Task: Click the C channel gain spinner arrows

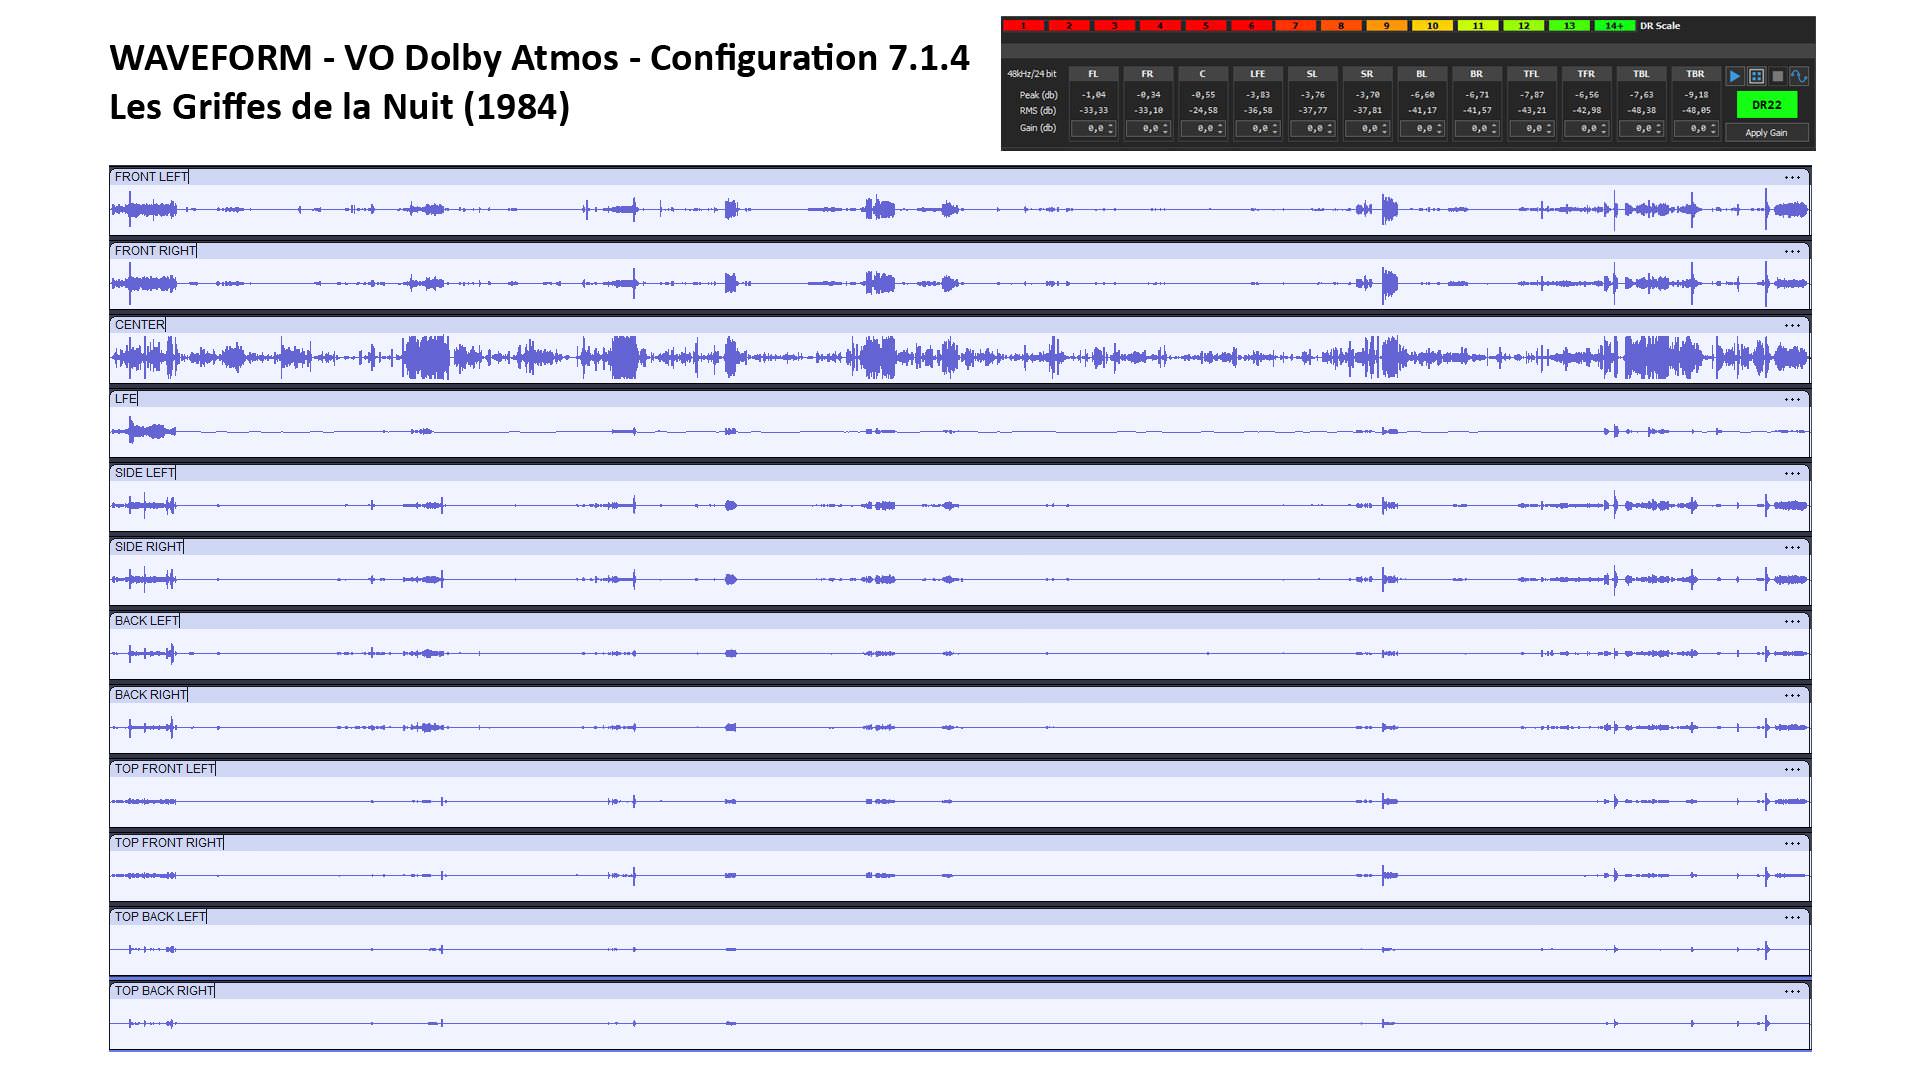Action: (1221, 129)
